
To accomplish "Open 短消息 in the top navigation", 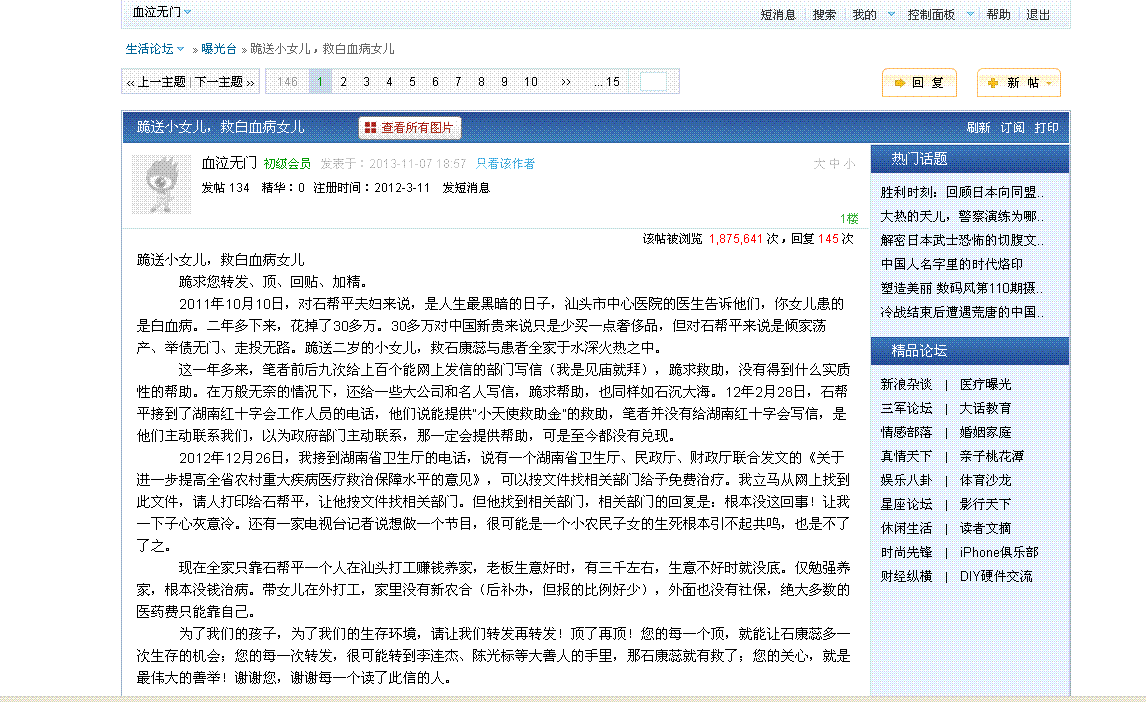I will pyautogui.click(x=778, y=15).
